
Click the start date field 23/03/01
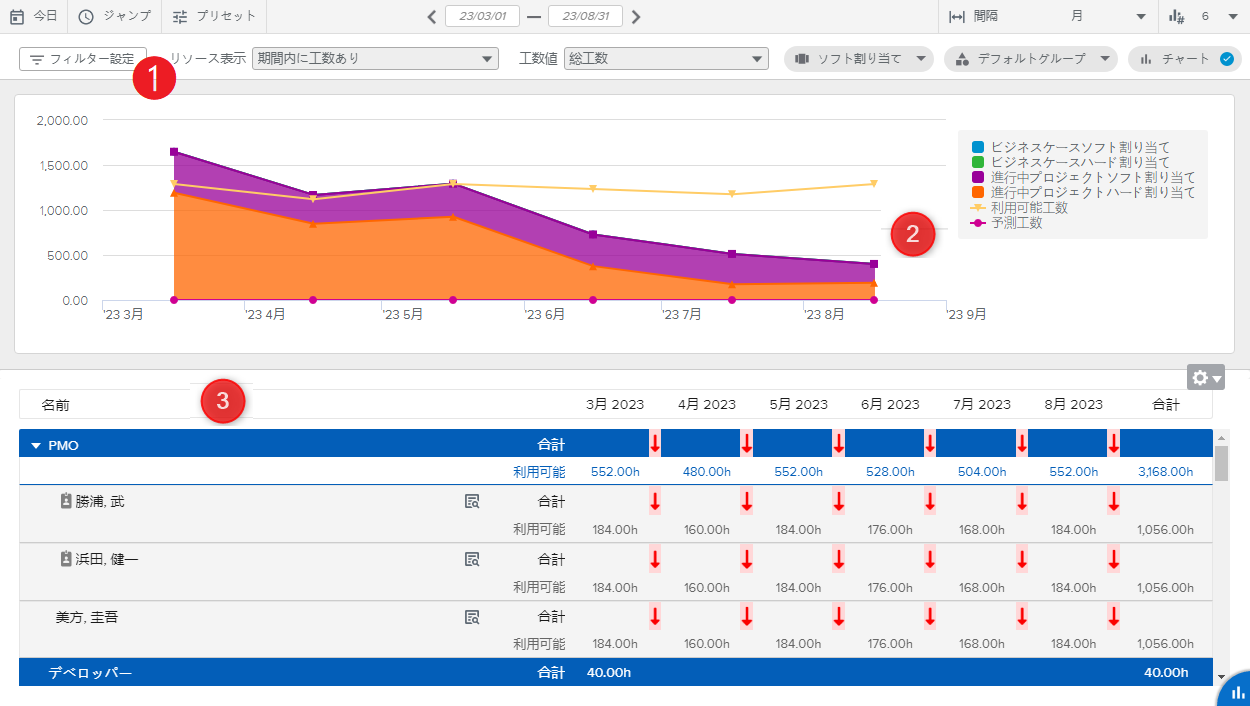tap(482, 17)
